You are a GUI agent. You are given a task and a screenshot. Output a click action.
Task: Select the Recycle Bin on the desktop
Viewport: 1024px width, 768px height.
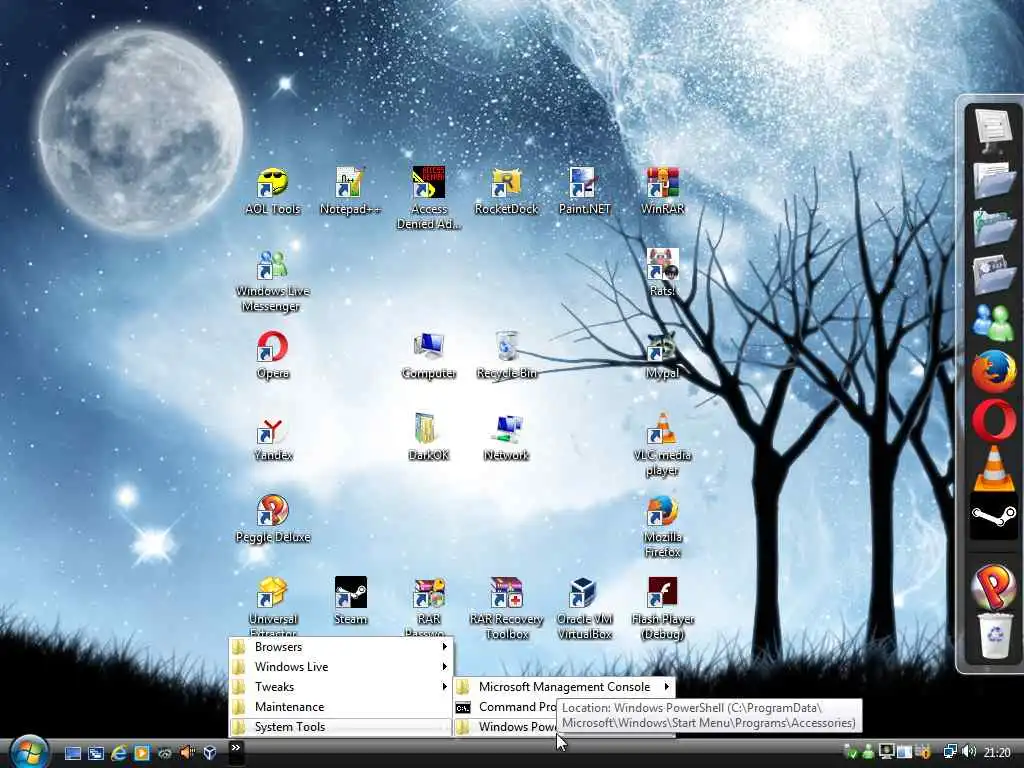(x=506, y=355)
